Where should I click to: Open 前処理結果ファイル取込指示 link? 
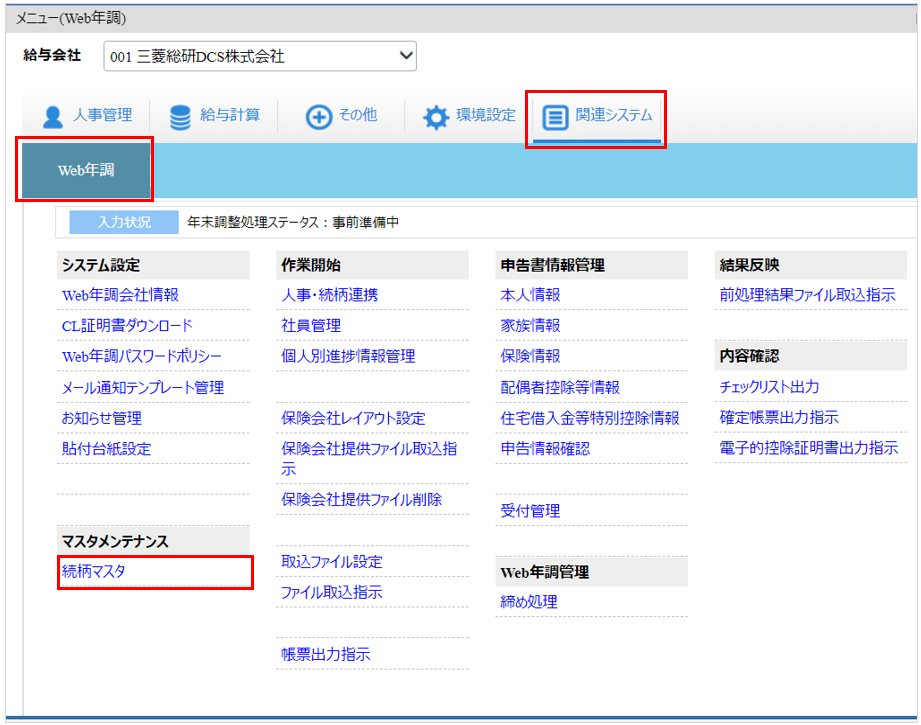(x=808, y=295)
